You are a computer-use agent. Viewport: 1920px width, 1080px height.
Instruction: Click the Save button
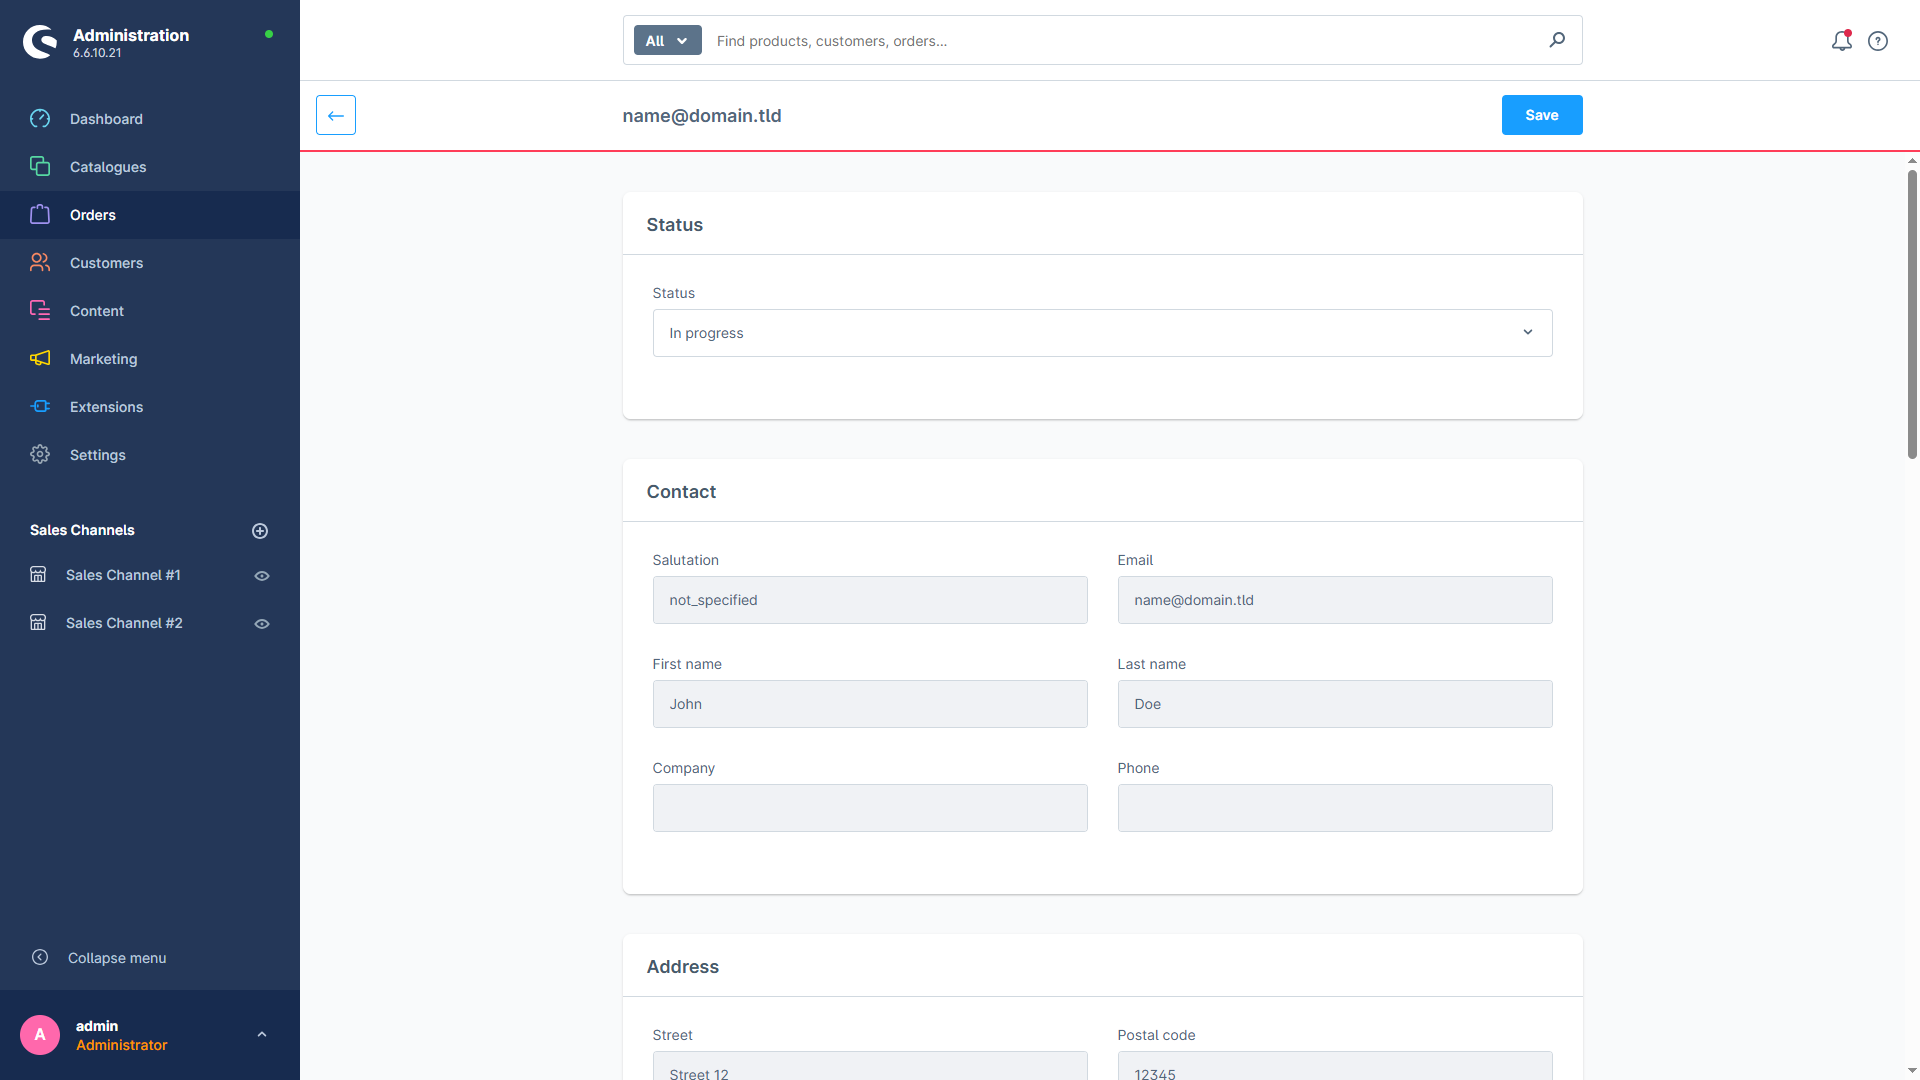(1542, 115)
